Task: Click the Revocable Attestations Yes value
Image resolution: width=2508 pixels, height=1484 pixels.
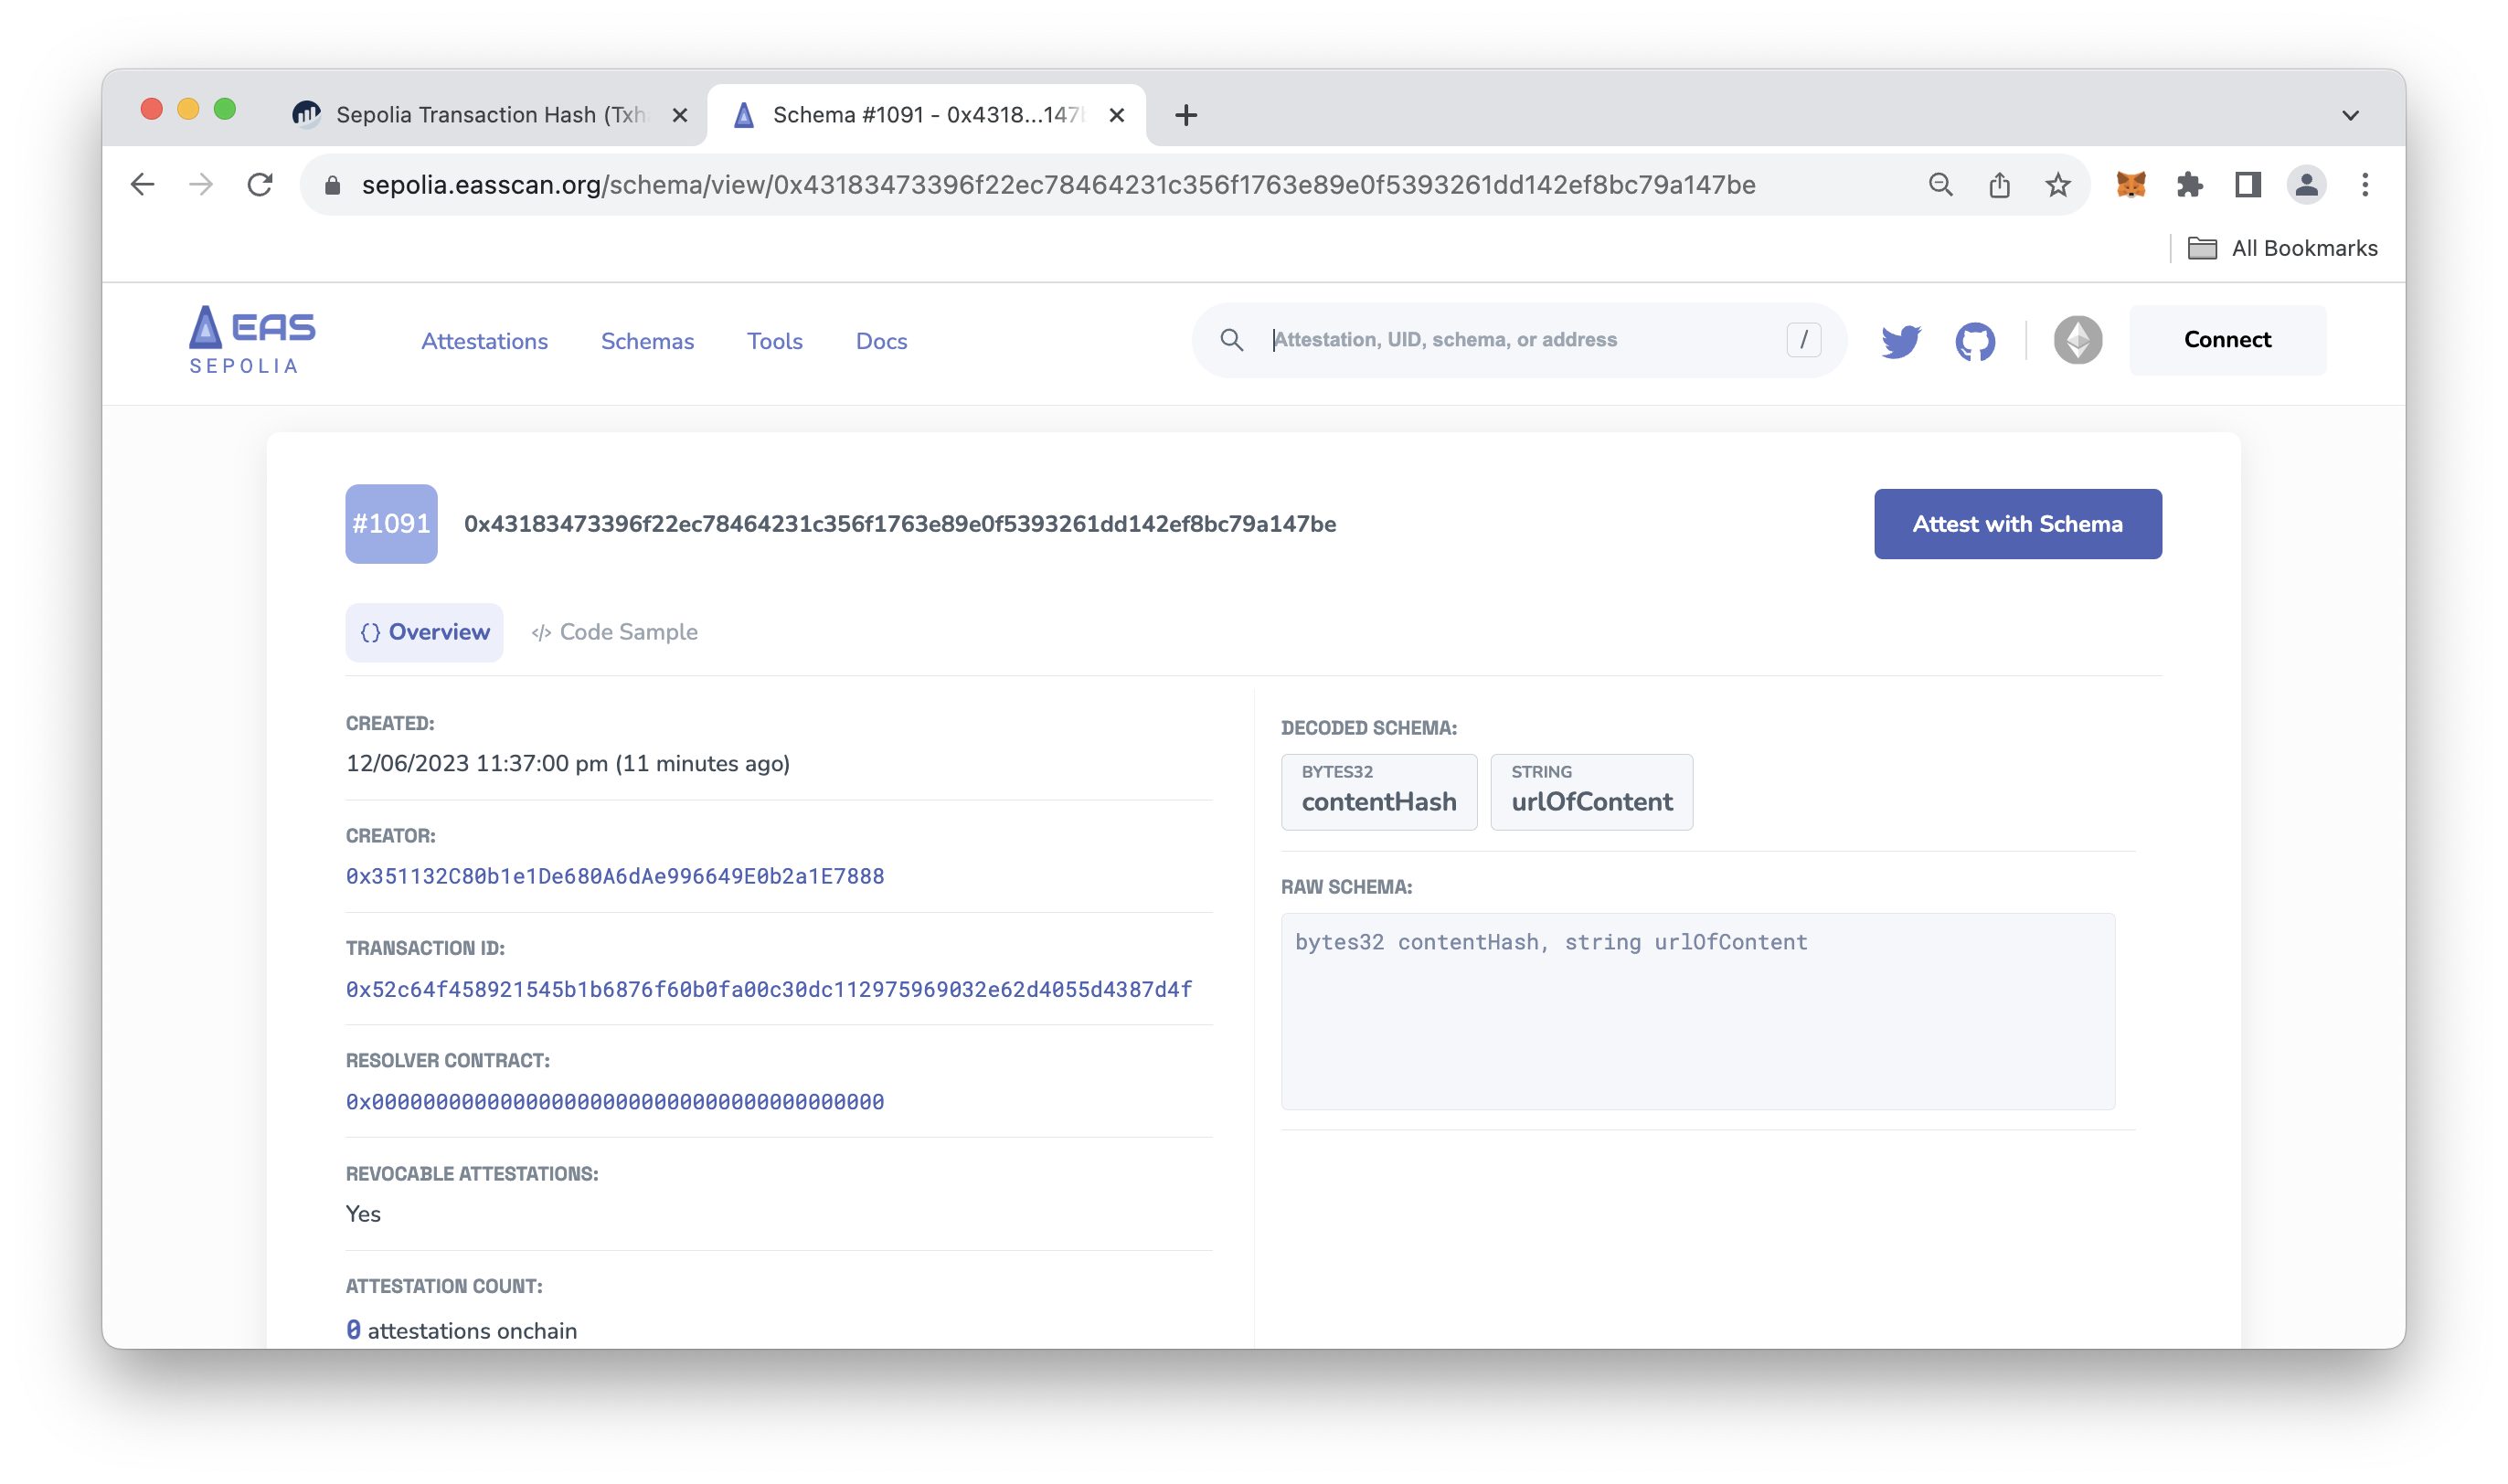Action: click(363, 1213)
